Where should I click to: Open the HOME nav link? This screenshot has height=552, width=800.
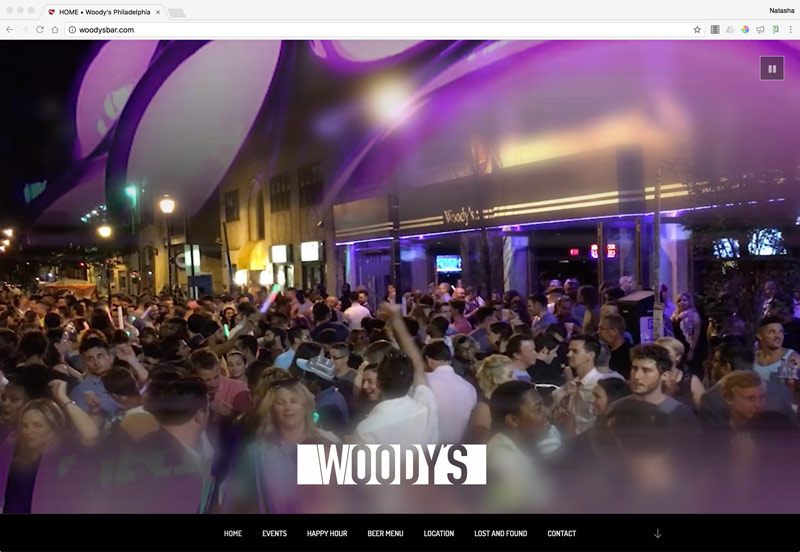233,533
